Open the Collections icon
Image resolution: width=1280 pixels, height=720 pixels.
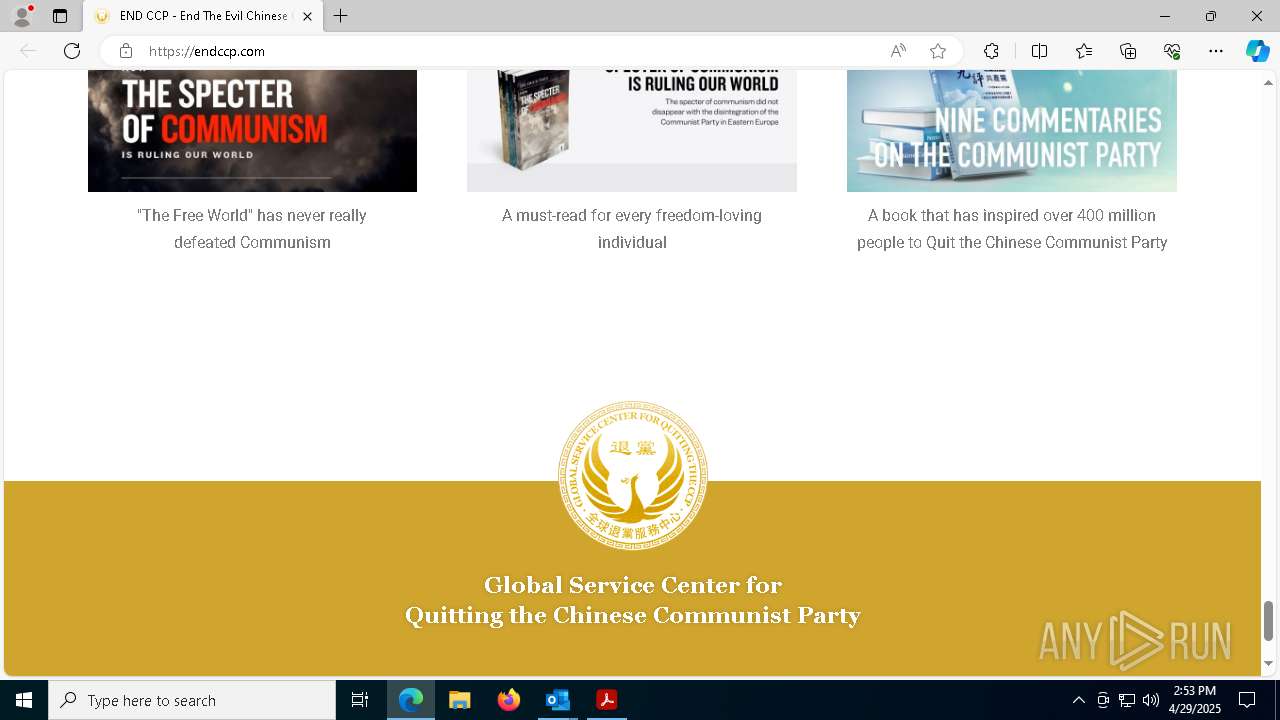coord(1128,51)
